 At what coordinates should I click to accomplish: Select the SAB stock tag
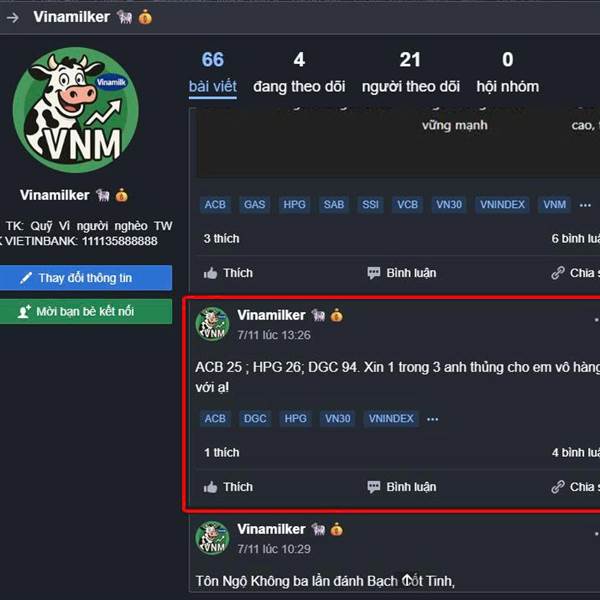click(334, 205)
